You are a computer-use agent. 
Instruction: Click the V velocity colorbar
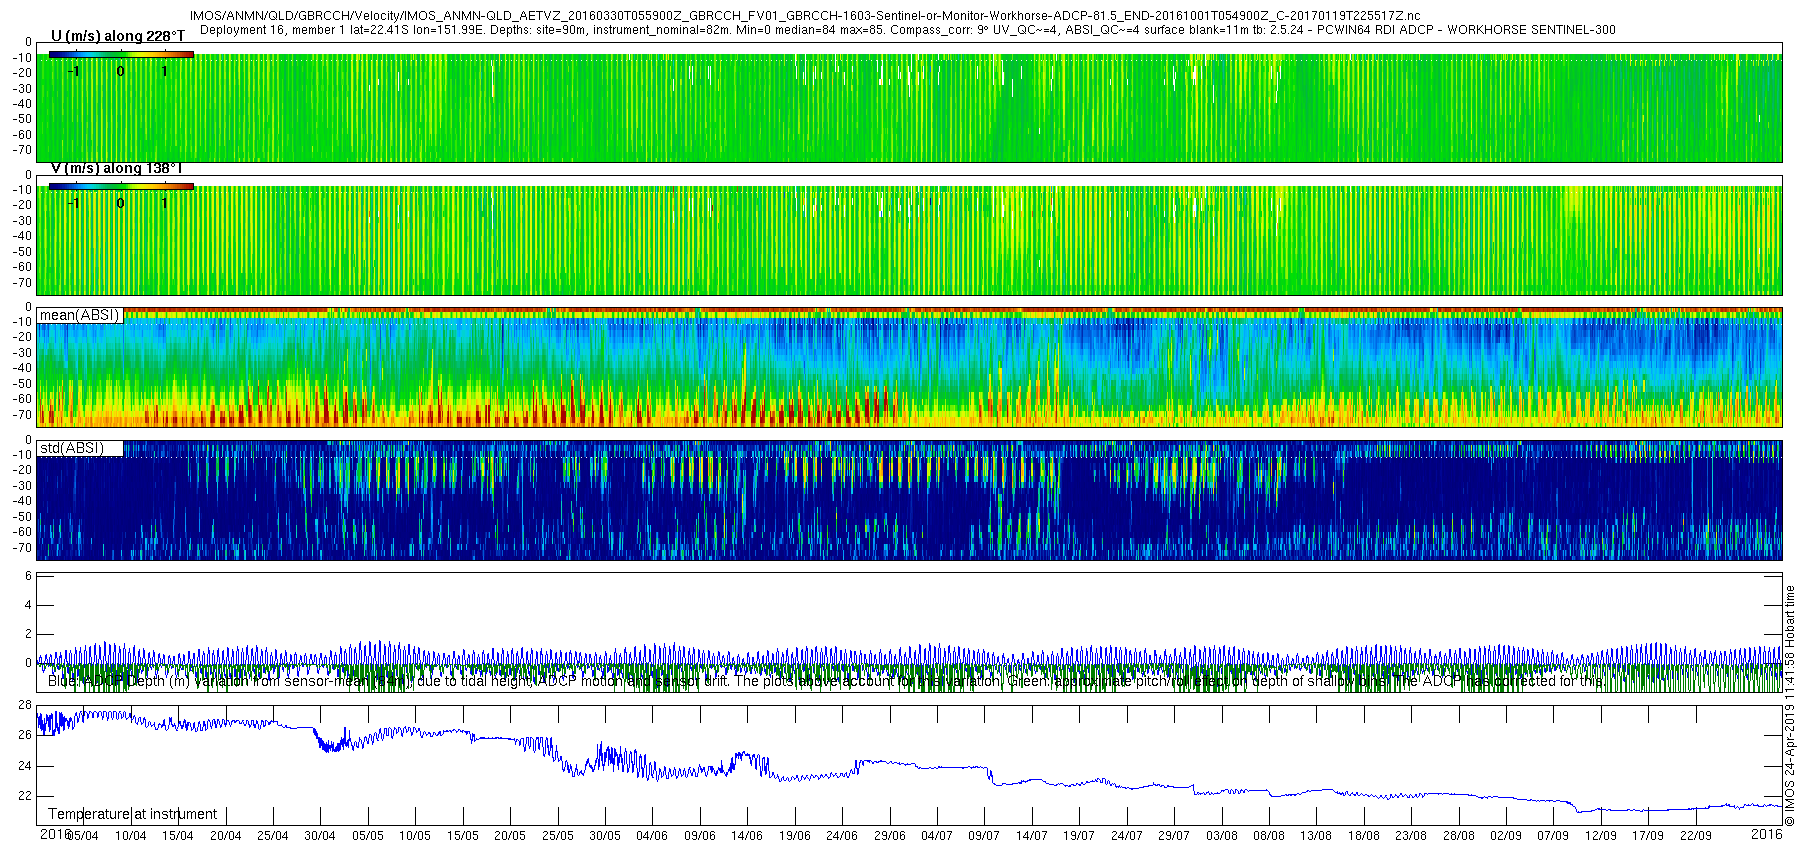[121, 186]
